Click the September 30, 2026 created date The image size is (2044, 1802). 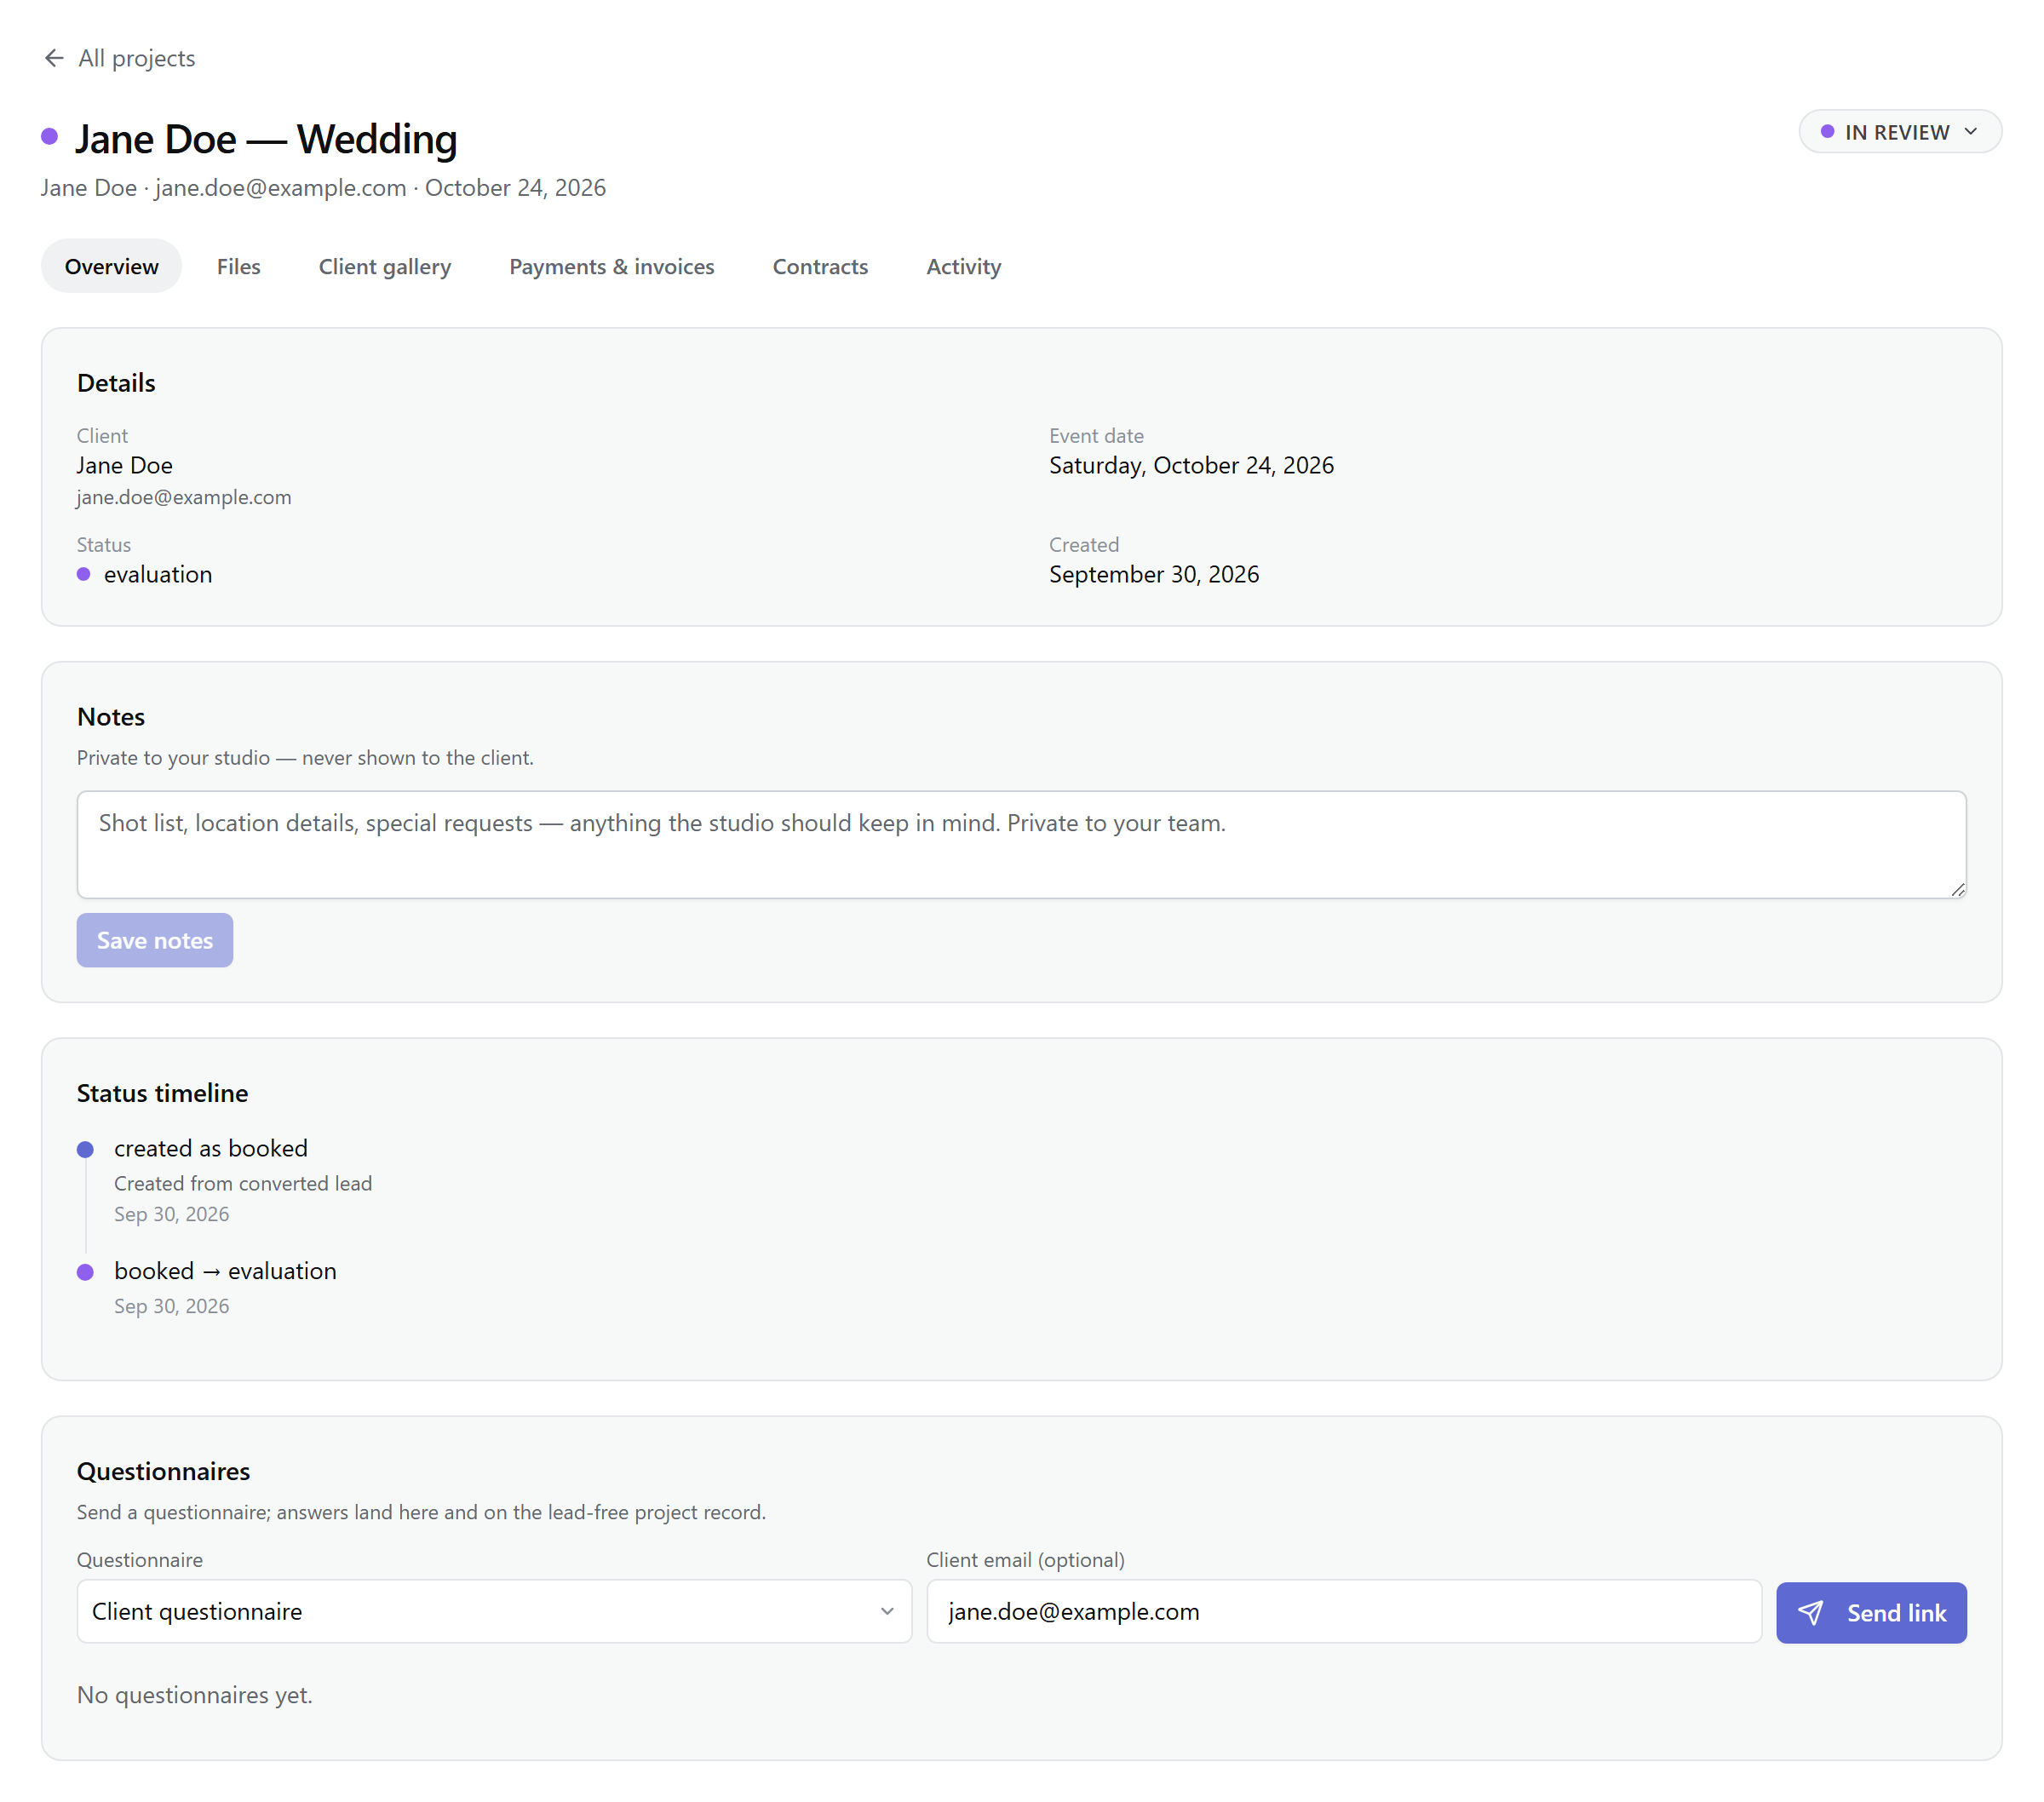[1154, 574]
